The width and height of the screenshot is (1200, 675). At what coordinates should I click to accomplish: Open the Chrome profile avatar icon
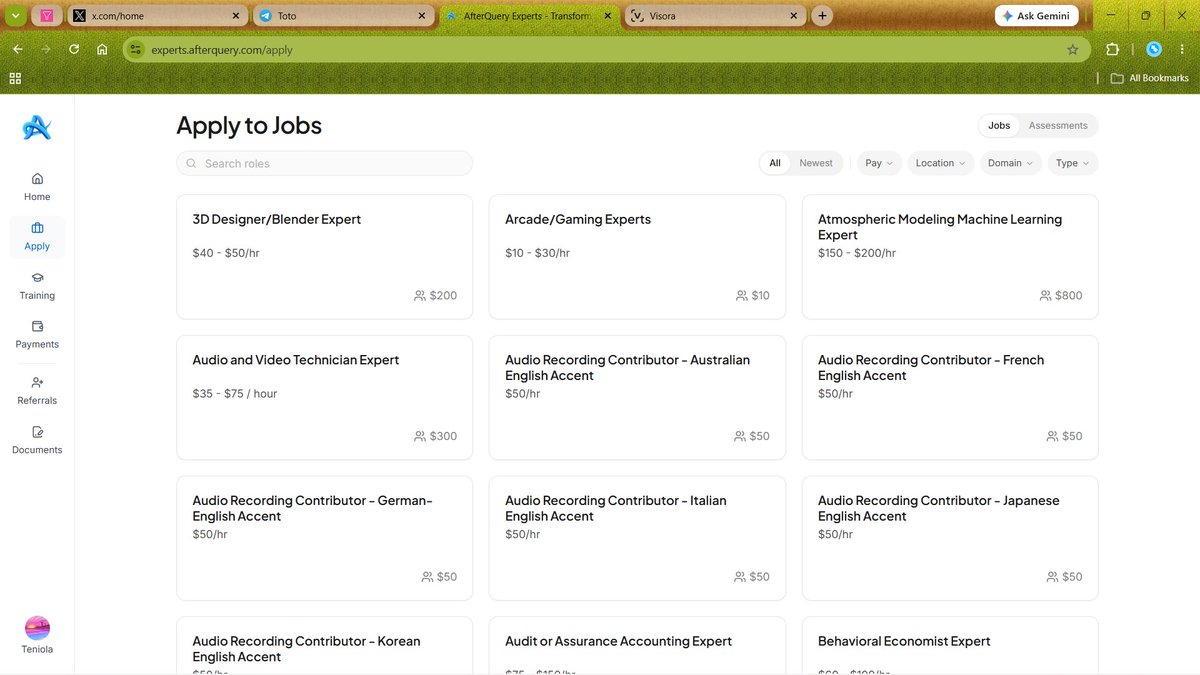[x=1154, y=49]
